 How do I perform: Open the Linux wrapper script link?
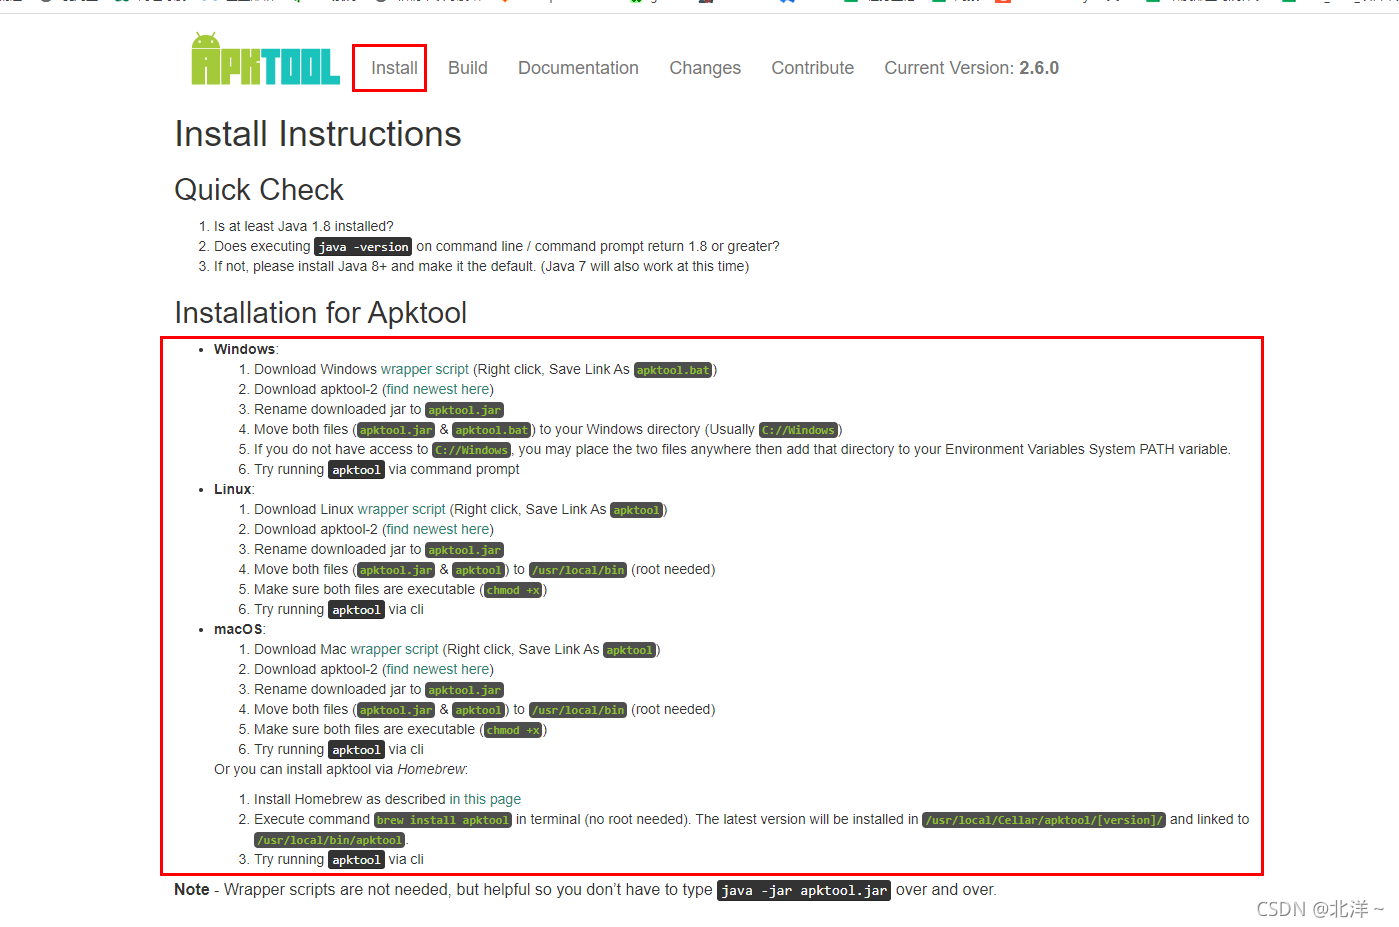pos(401,509)
